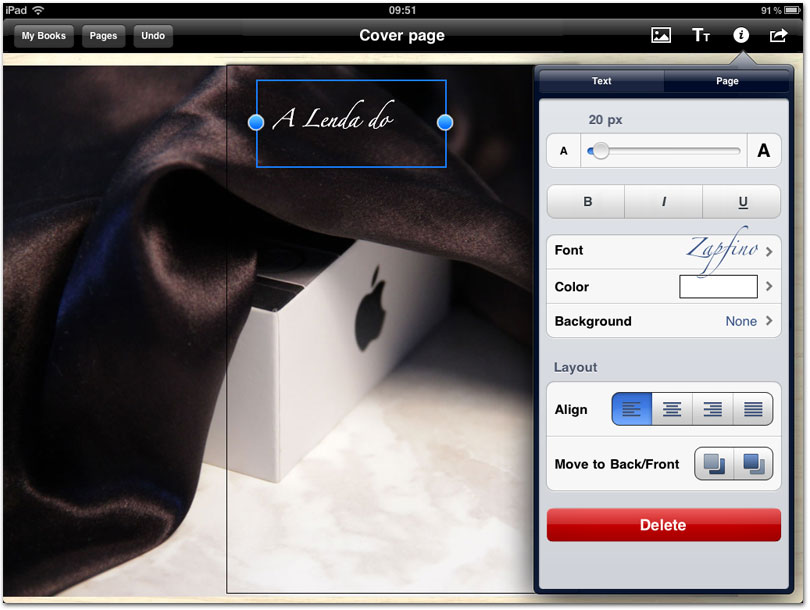Screen dimensions: 810x610
Task: Expand the Background options chevron
Action: pos(769,321)
